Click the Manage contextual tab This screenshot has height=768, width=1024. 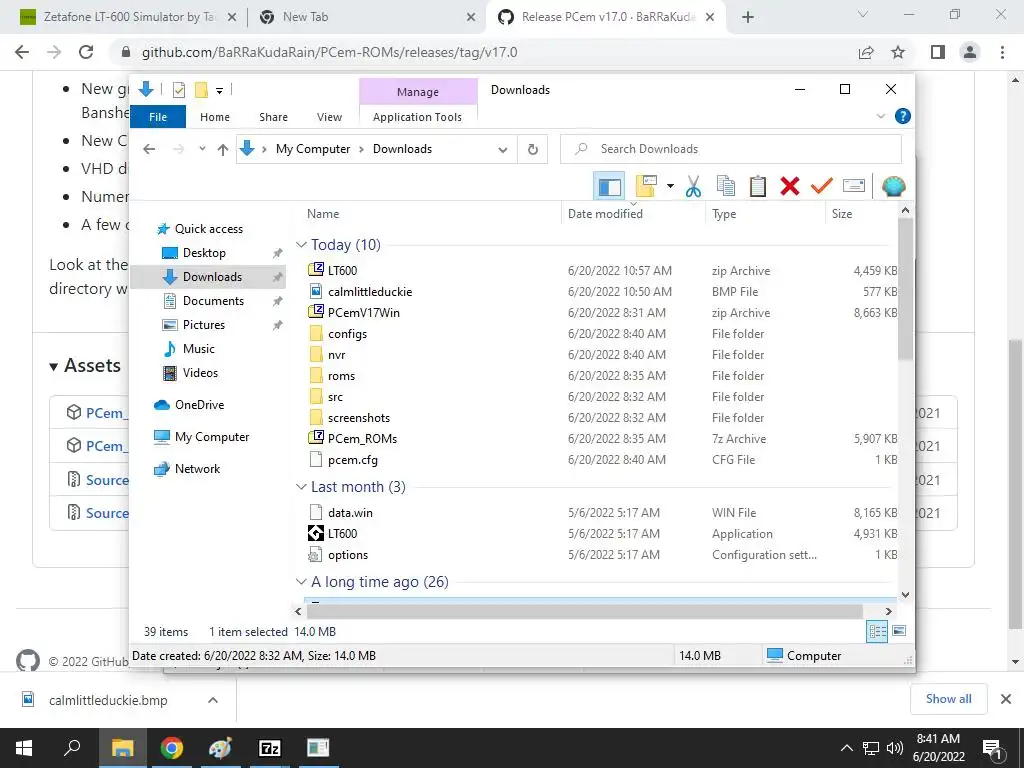click(x=418, y=92)
